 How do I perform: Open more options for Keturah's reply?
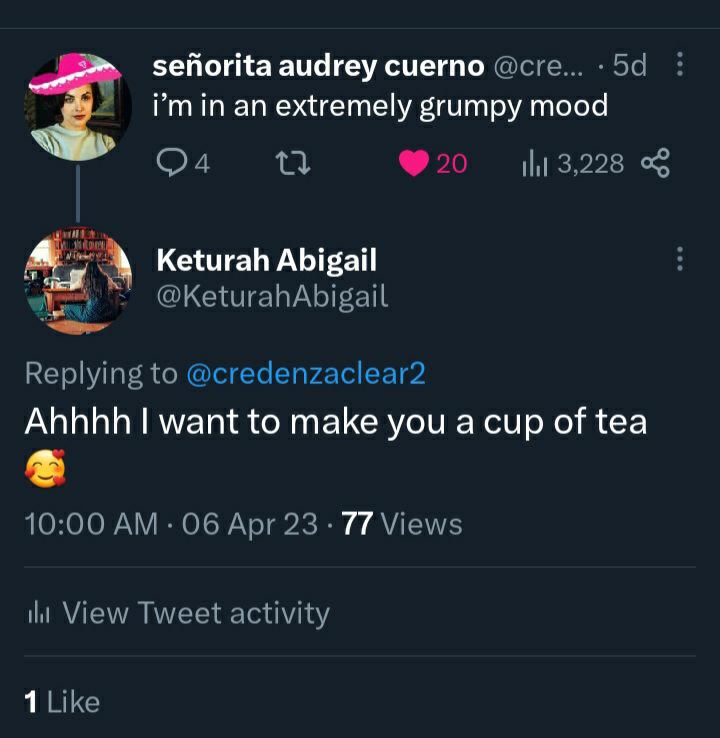[680, 258]
